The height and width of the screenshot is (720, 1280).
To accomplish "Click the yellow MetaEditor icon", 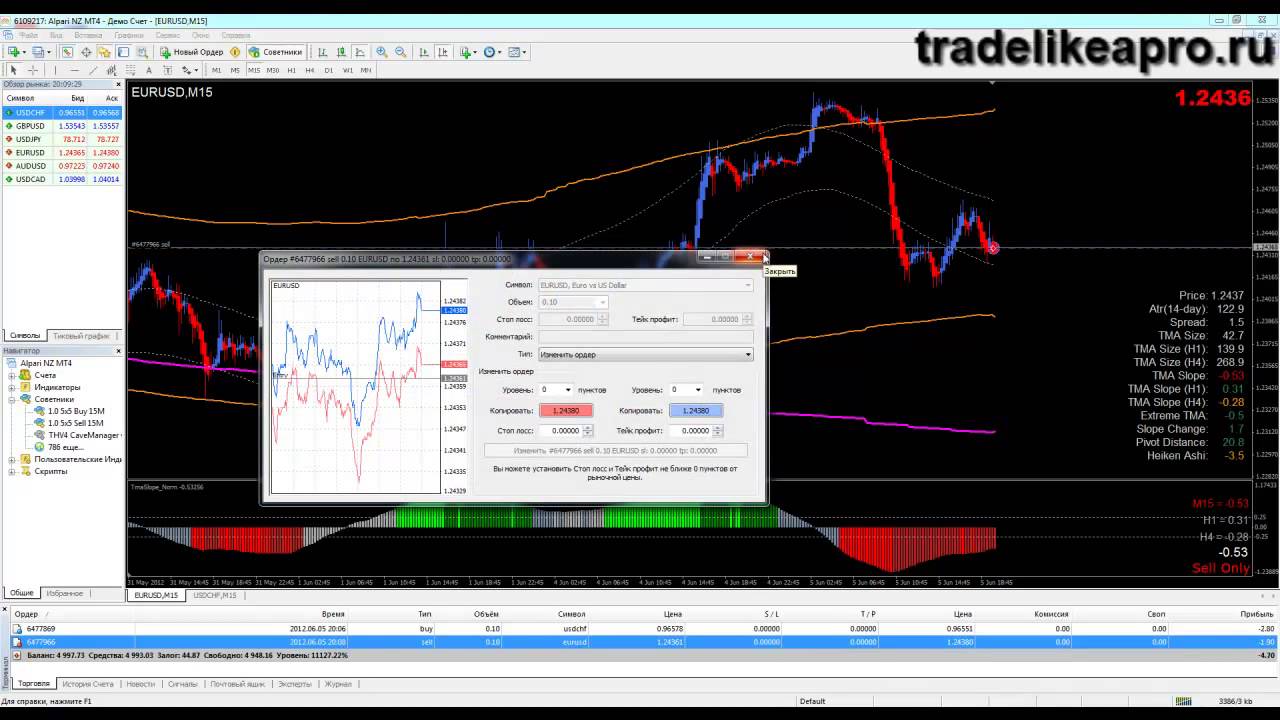I will tap(235, 52).
